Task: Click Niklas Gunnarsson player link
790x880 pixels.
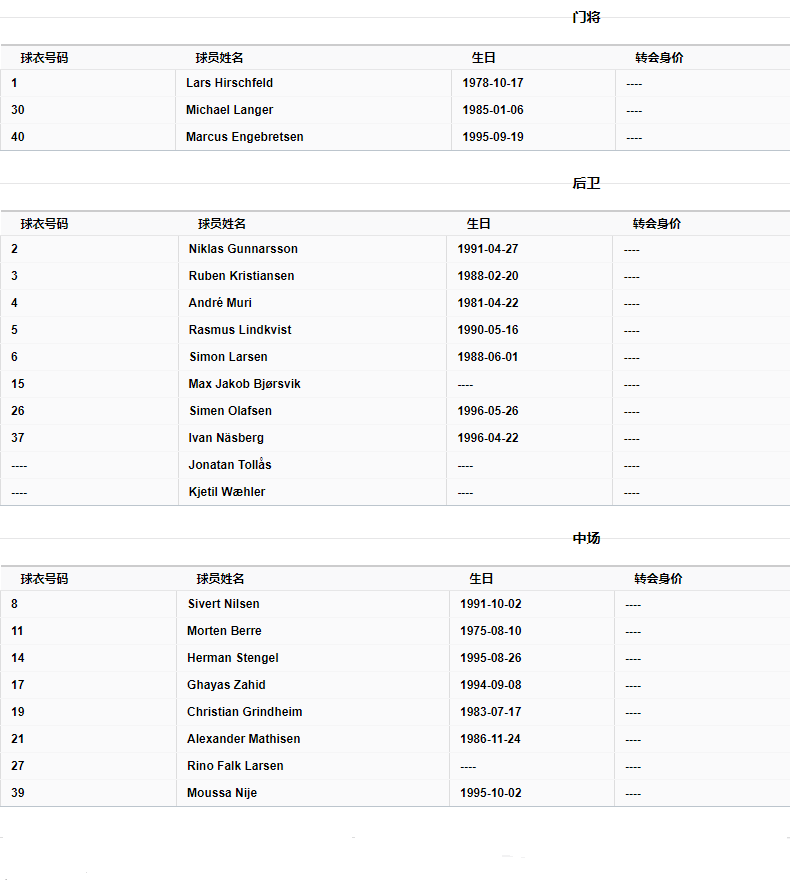Action: pyautogui.click(x=243, y=249)
